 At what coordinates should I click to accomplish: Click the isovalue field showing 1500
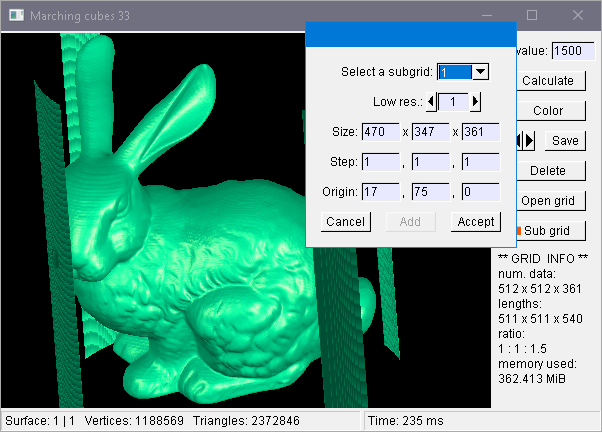573,50
